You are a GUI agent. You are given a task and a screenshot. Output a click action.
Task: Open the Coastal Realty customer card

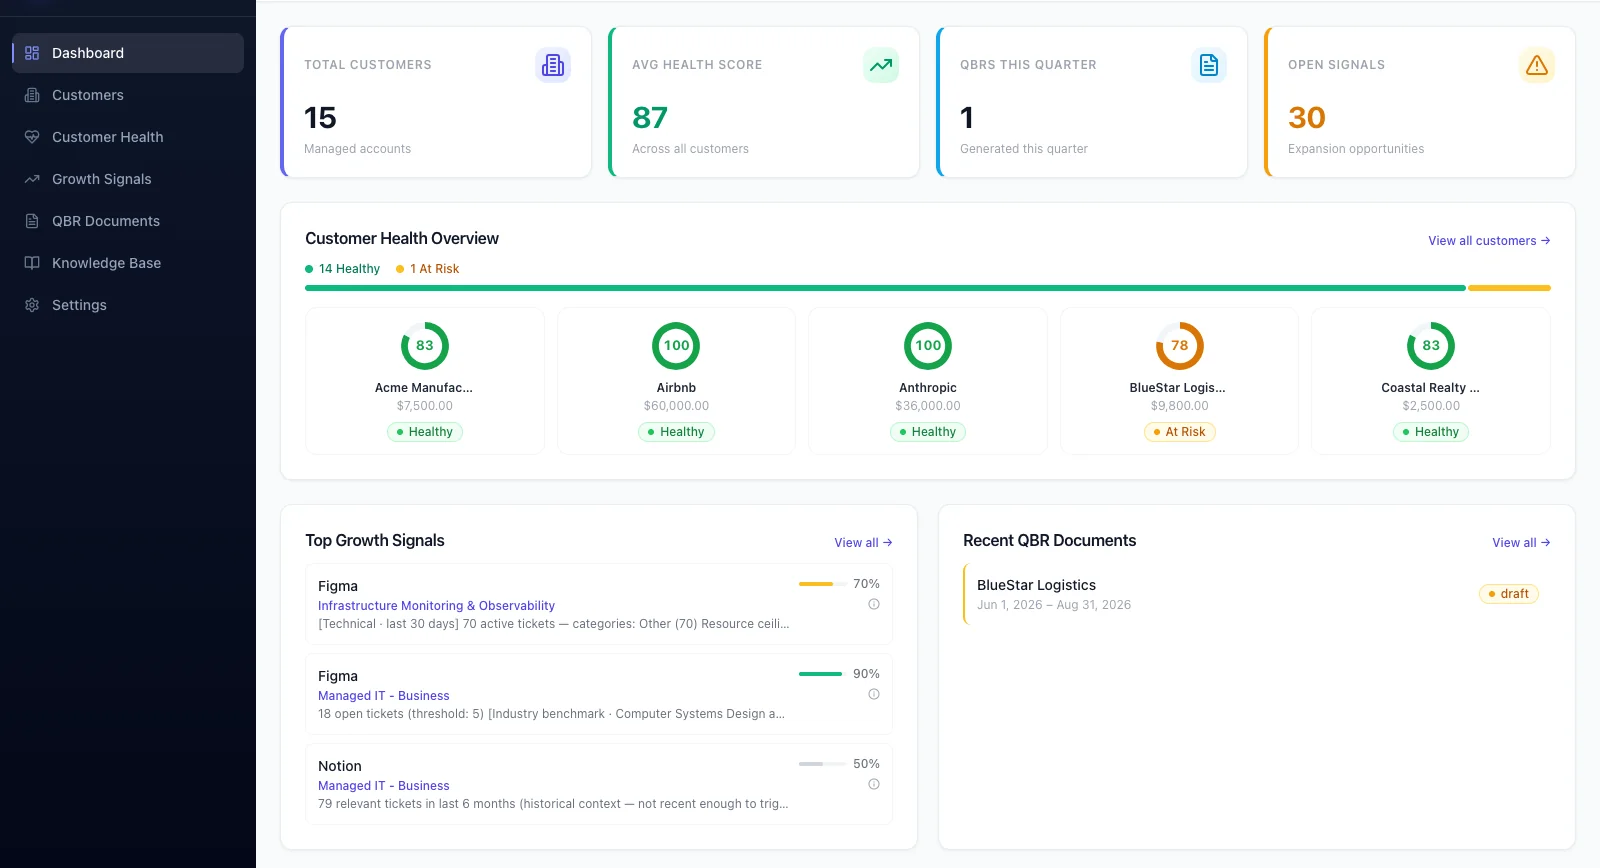(1431, 381)
